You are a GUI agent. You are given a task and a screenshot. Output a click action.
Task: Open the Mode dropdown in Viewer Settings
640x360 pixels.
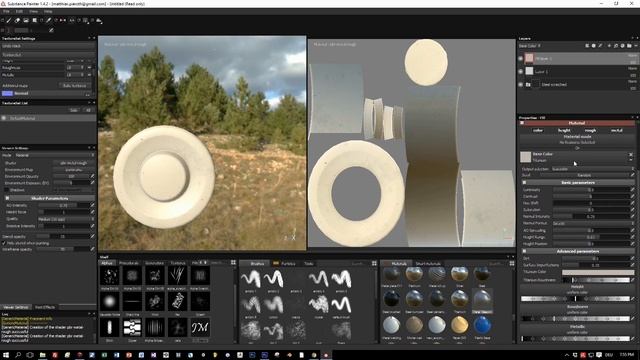coord(54,155)
